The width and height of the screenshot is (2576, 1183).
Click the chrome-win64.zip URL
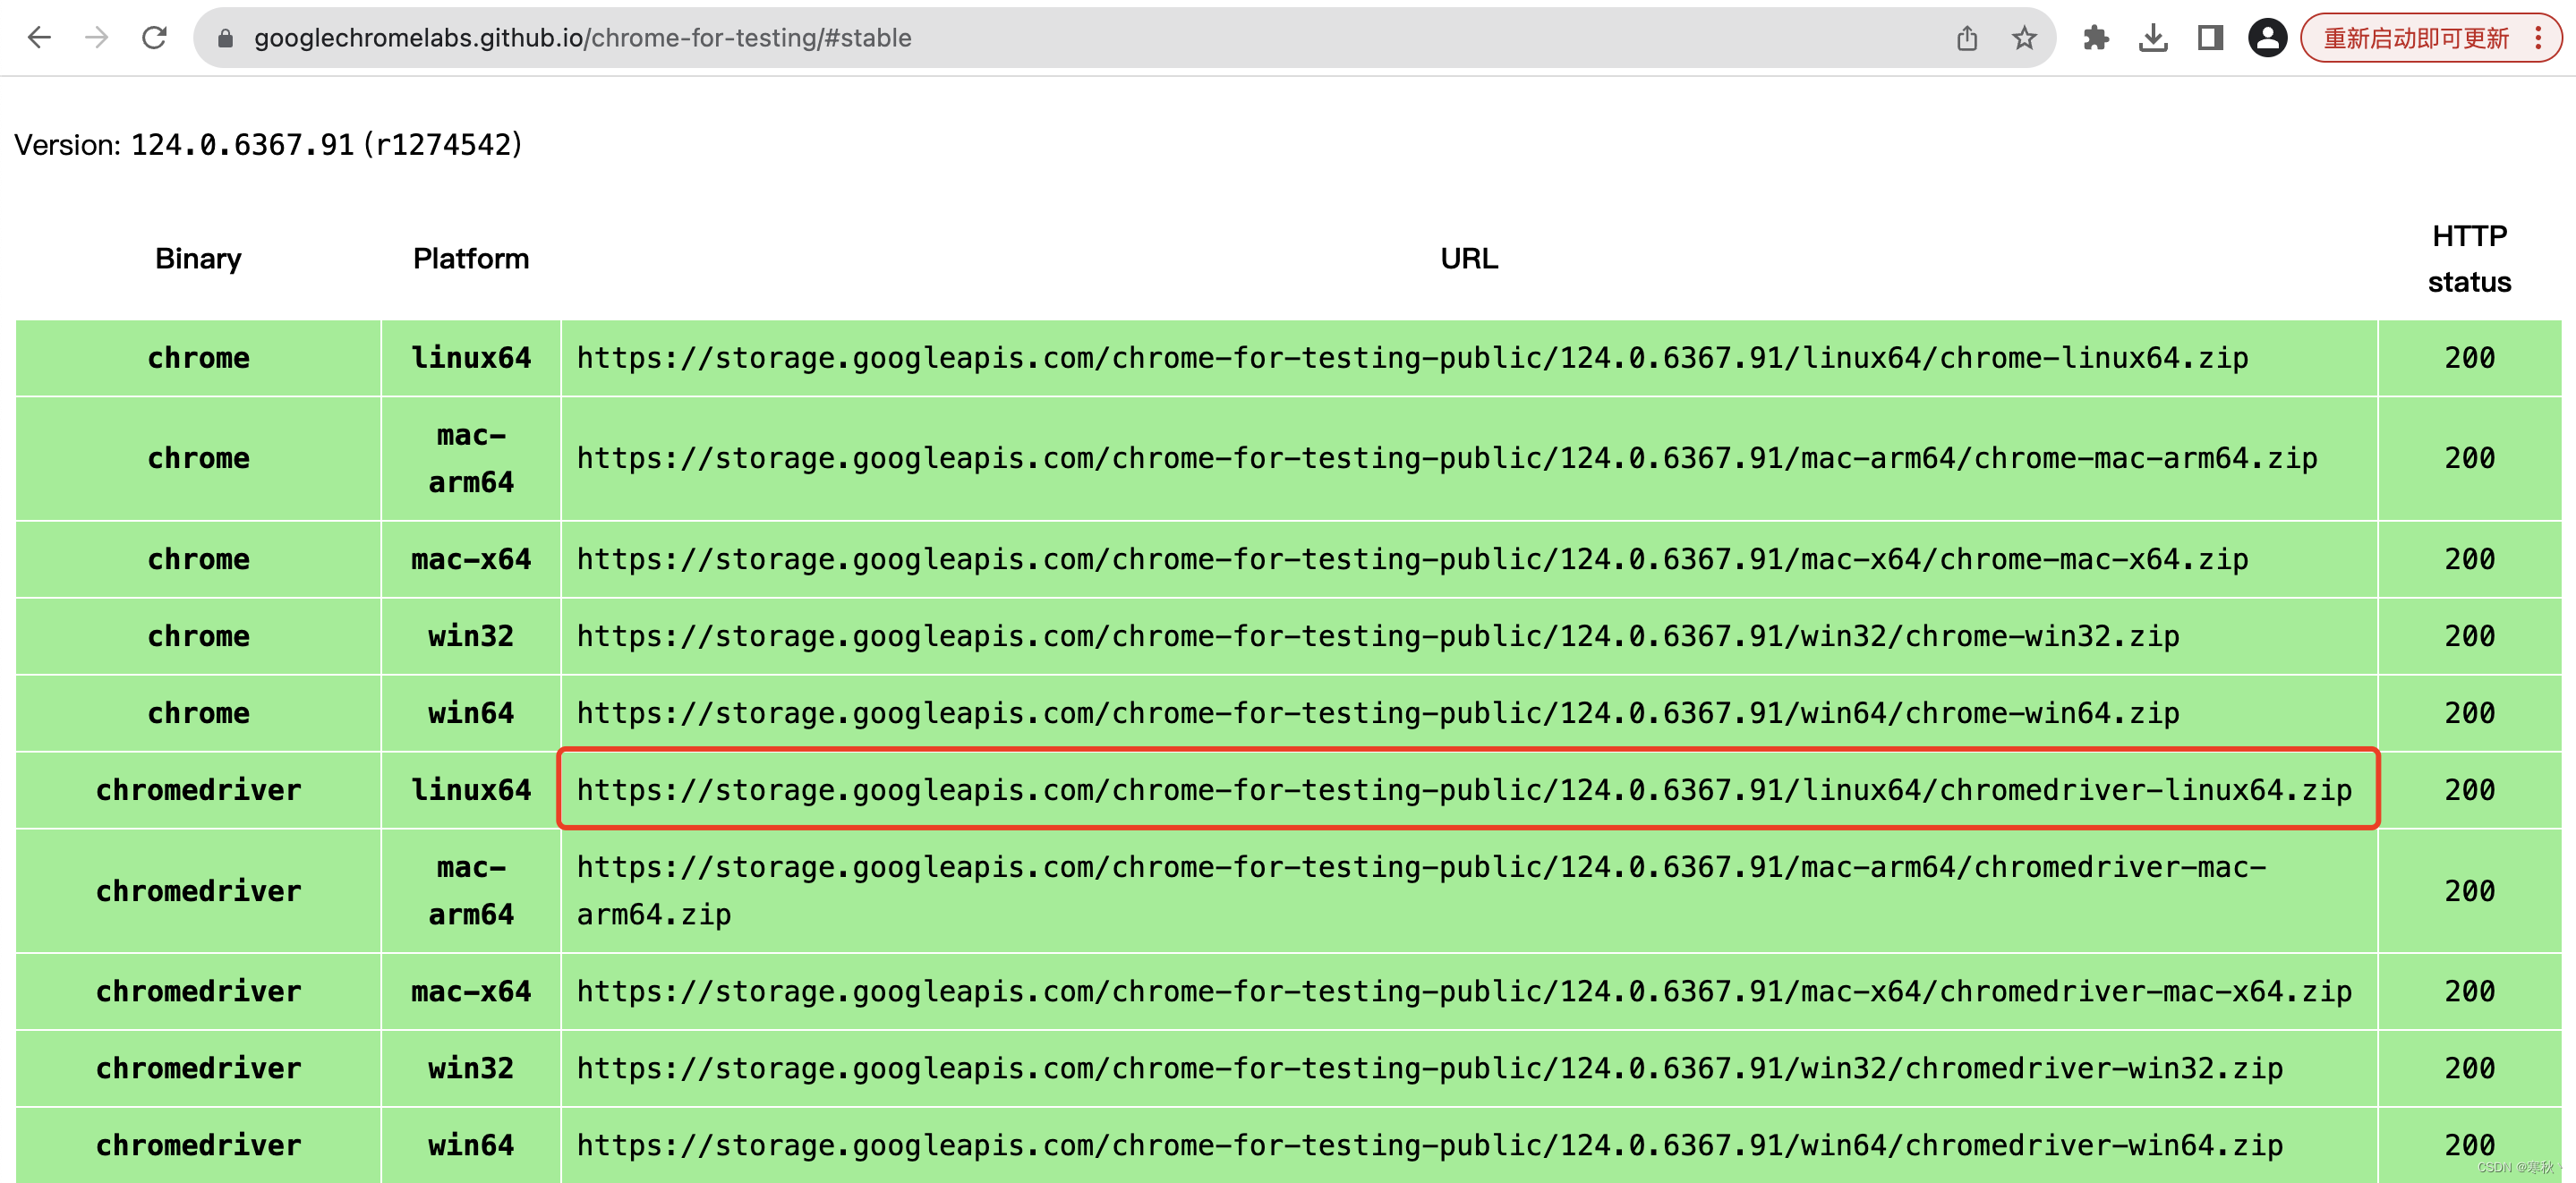click(x=1377, y=713)
